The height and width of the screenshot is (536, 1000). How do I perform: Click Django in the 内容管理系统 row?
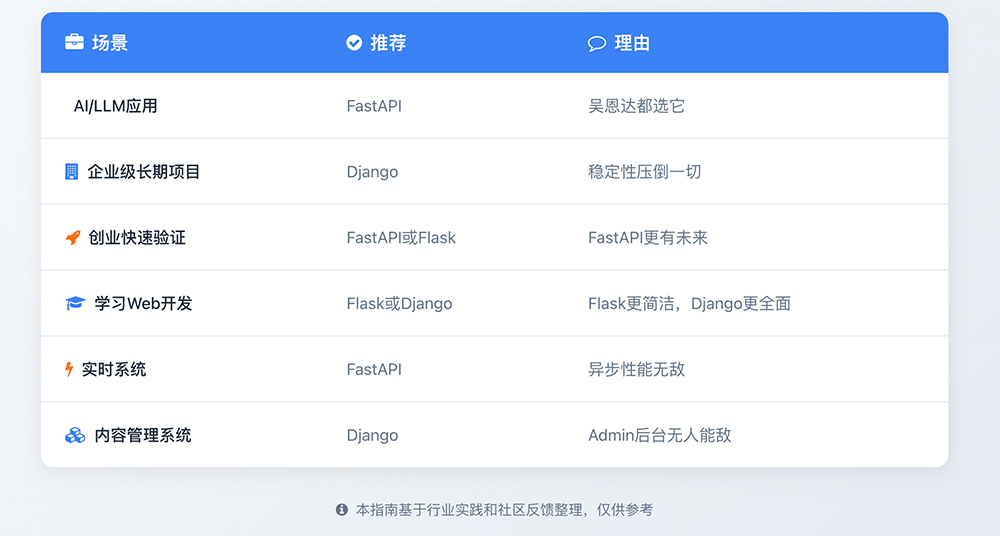(x=372, y=436)
